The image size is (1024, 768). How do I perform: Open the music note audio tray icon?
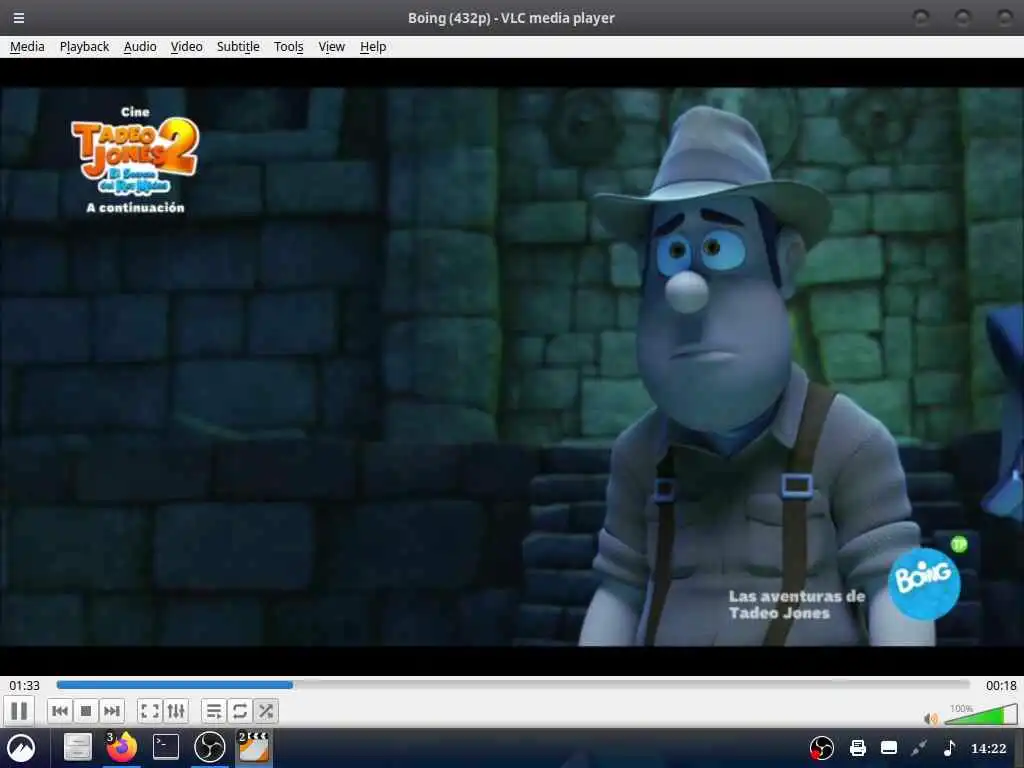click(950, 748)
